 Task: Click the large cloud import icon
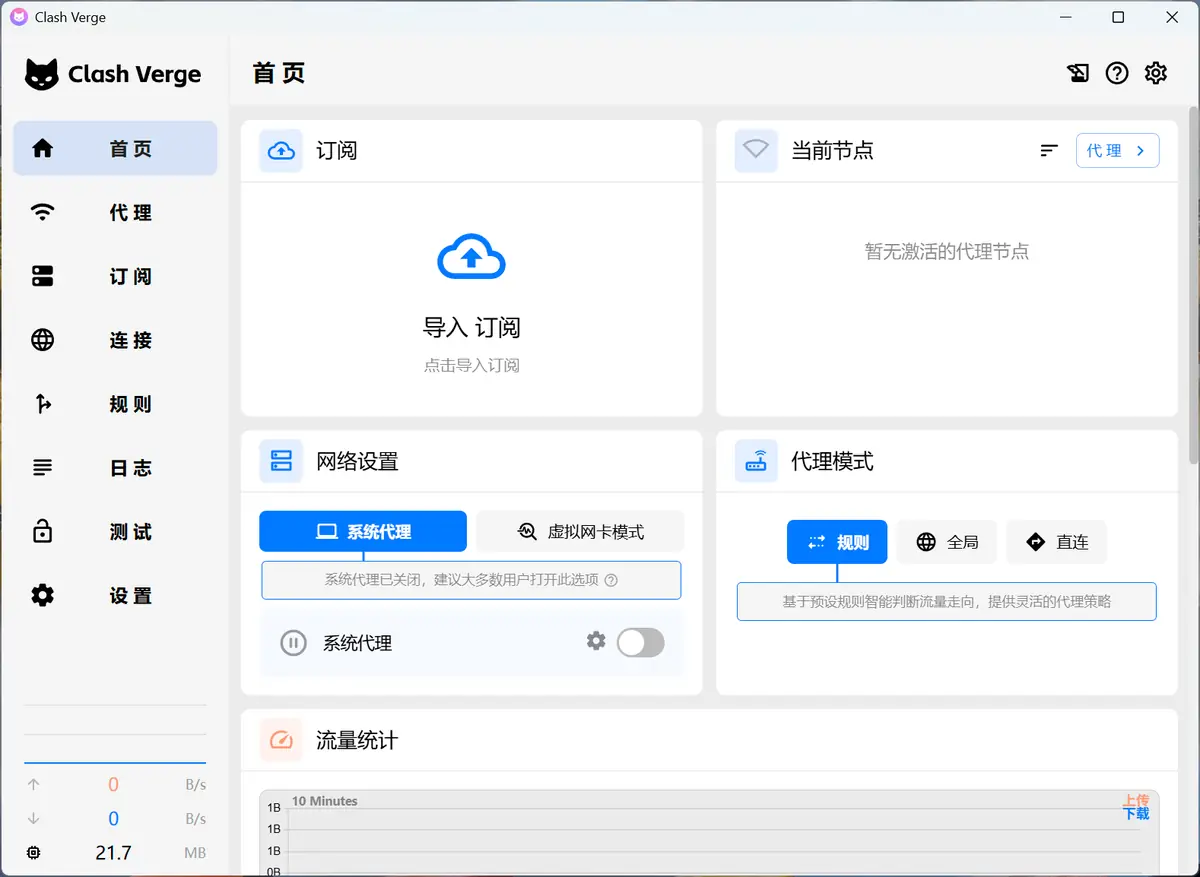click(x=472, y=257)
